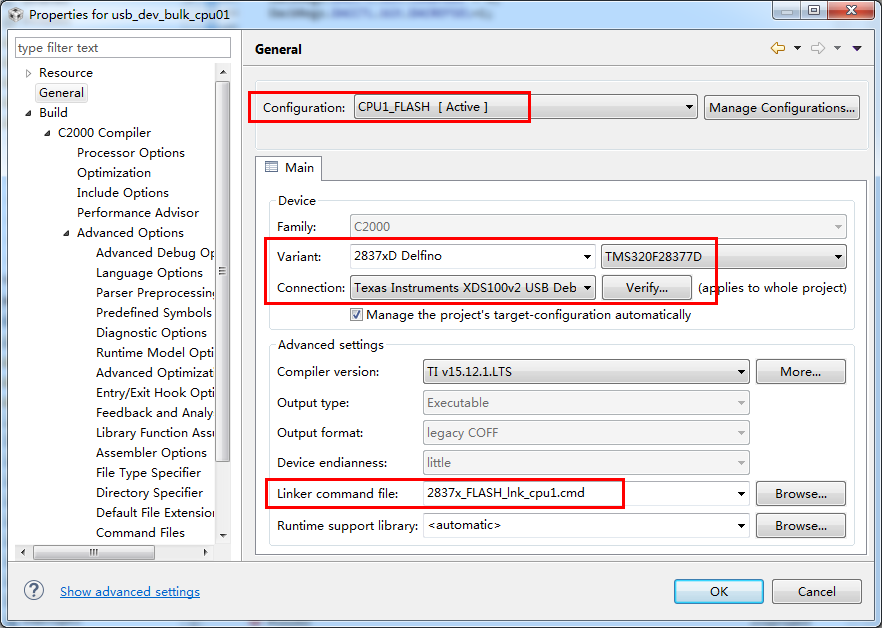Image resolution: width=882 pixels, height=628 pixels.
Task: Click the type filter text field
Action: pyautogui.click(x=123, y=48)
